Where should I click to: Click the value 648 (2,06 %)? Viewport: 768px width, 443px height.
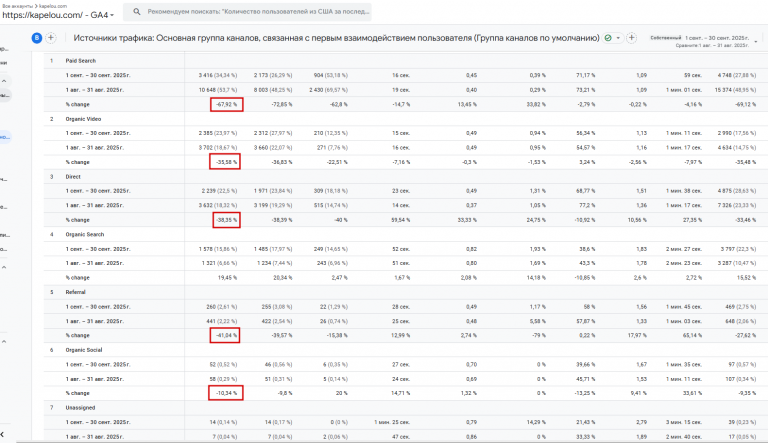click(741, 321)
